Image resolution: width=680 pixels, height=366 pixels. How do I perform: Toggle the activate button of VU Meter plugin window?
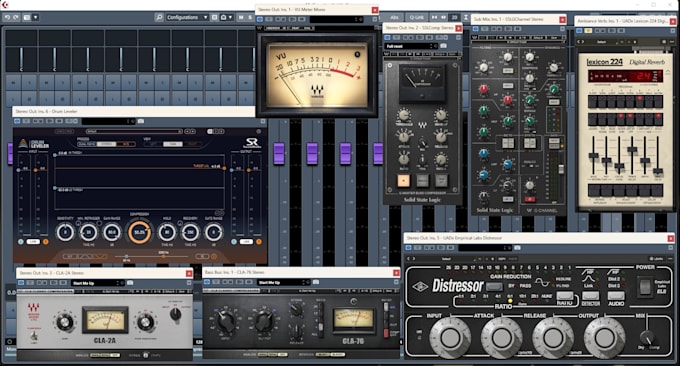pos(260,19)
